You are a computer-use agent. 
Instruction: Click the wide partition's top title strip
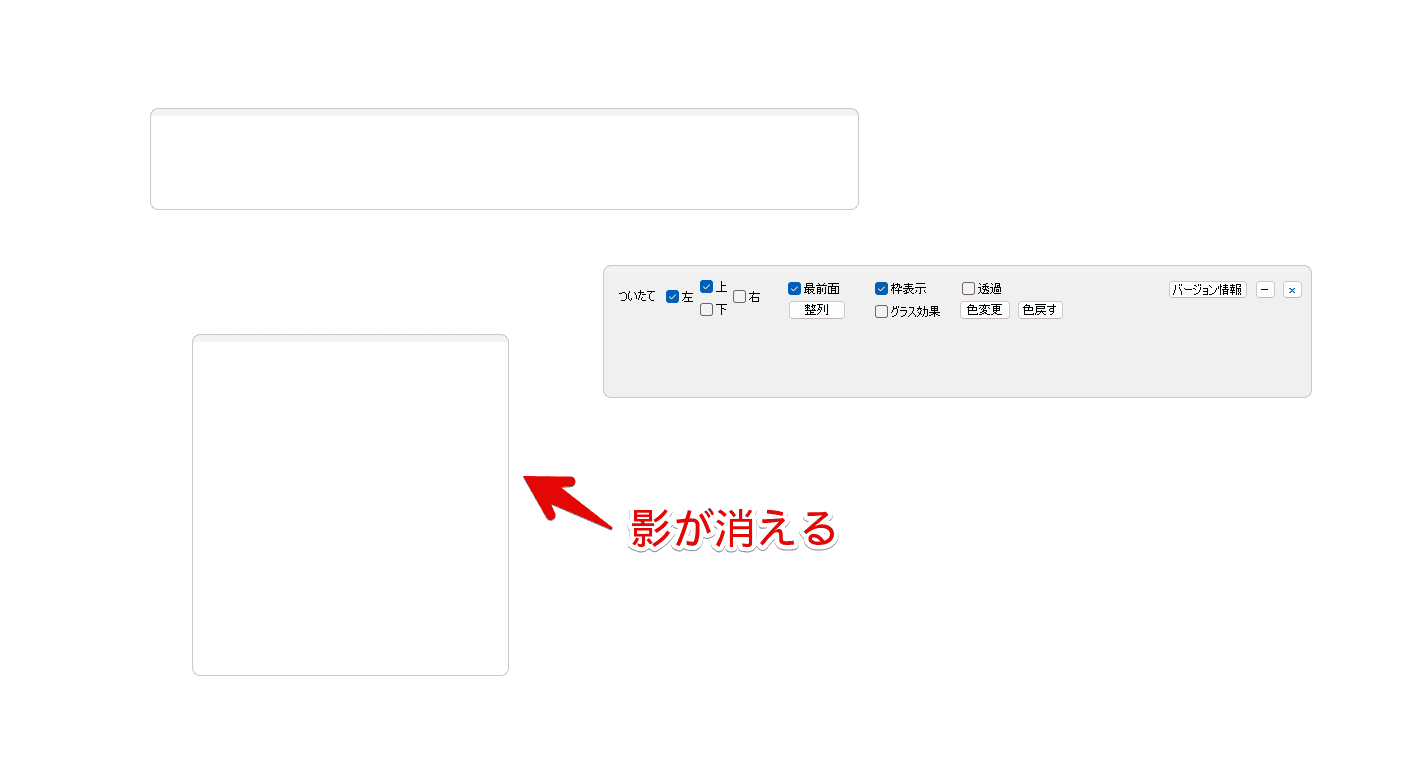point(504,113)
